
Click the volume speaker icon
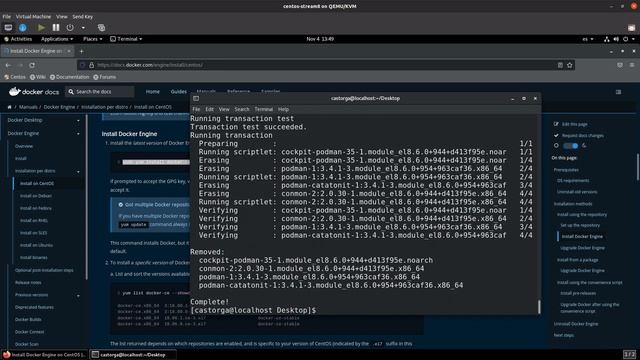pyautogui.click(x=616, y=39)
